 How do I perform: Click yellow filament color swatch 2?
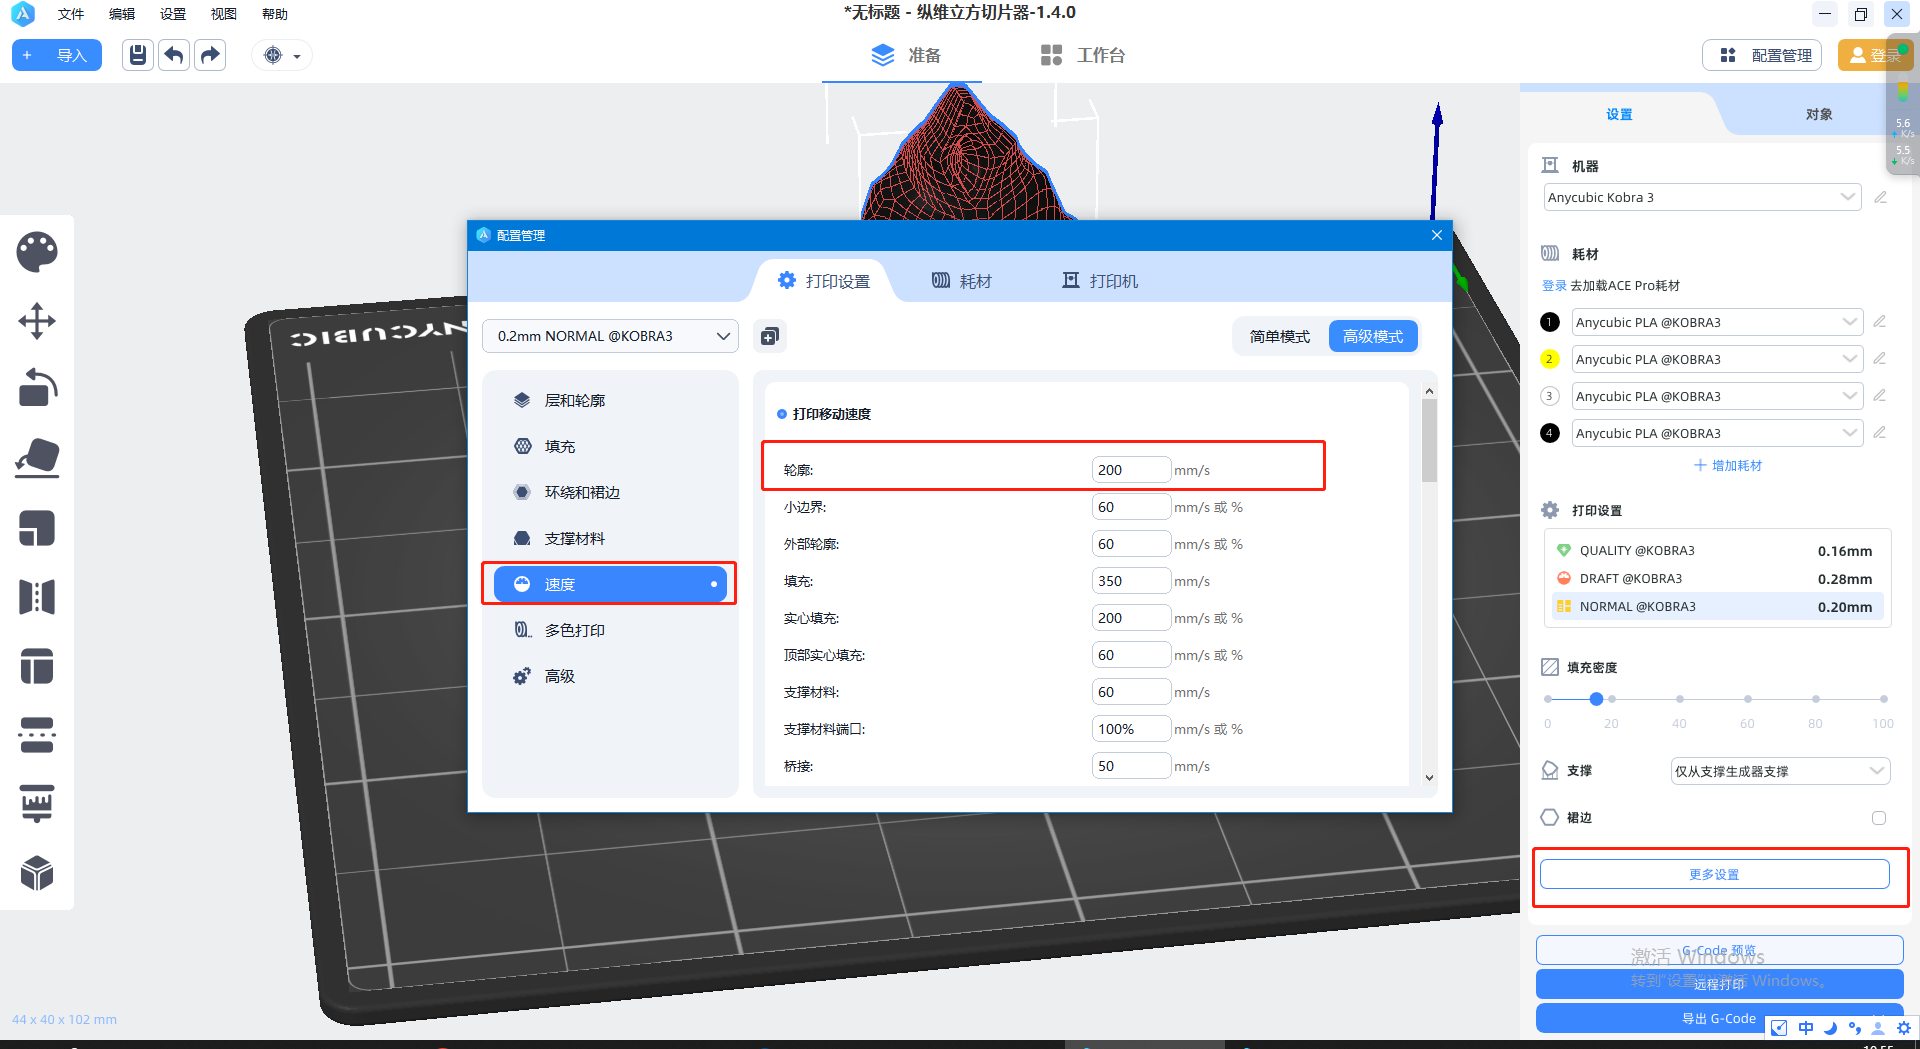(1550, 359)
